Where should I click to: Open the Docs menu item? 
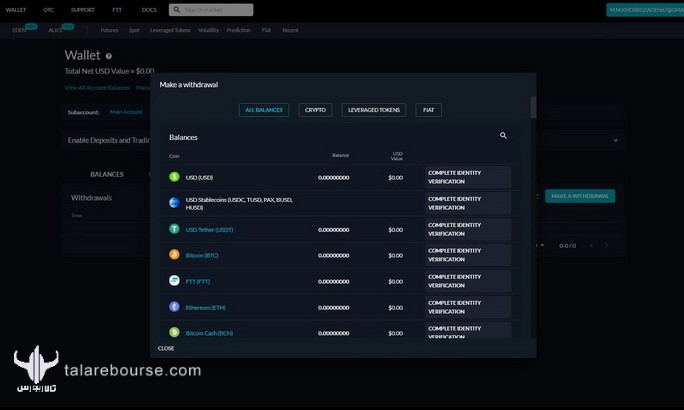click(149, 10)
